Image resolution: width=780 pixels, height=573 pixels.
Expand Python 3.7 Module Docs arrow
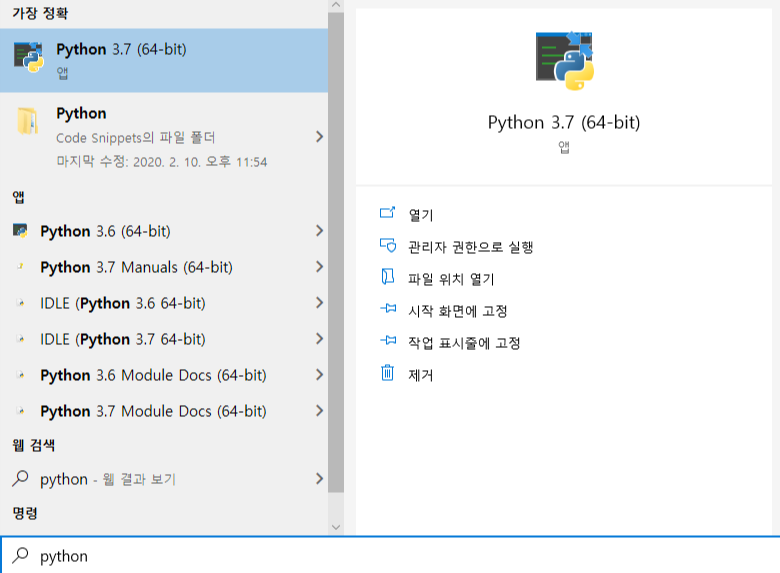click(319, 411)
